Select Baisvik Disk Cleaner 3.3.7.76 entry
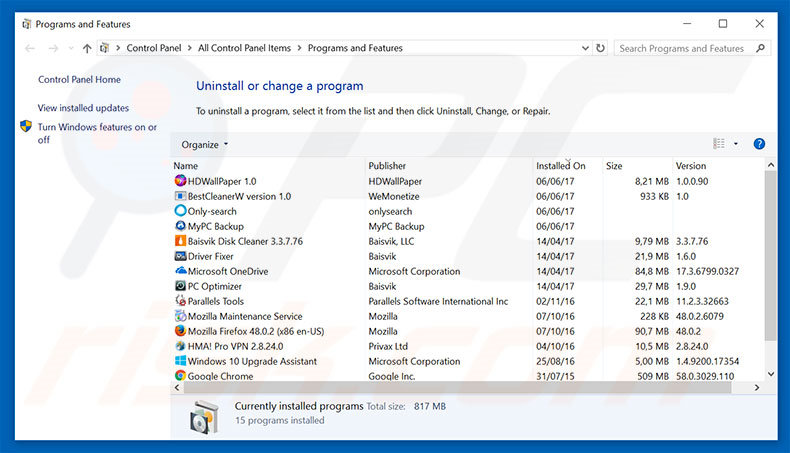790x453 pixels. tap(245, 241)
